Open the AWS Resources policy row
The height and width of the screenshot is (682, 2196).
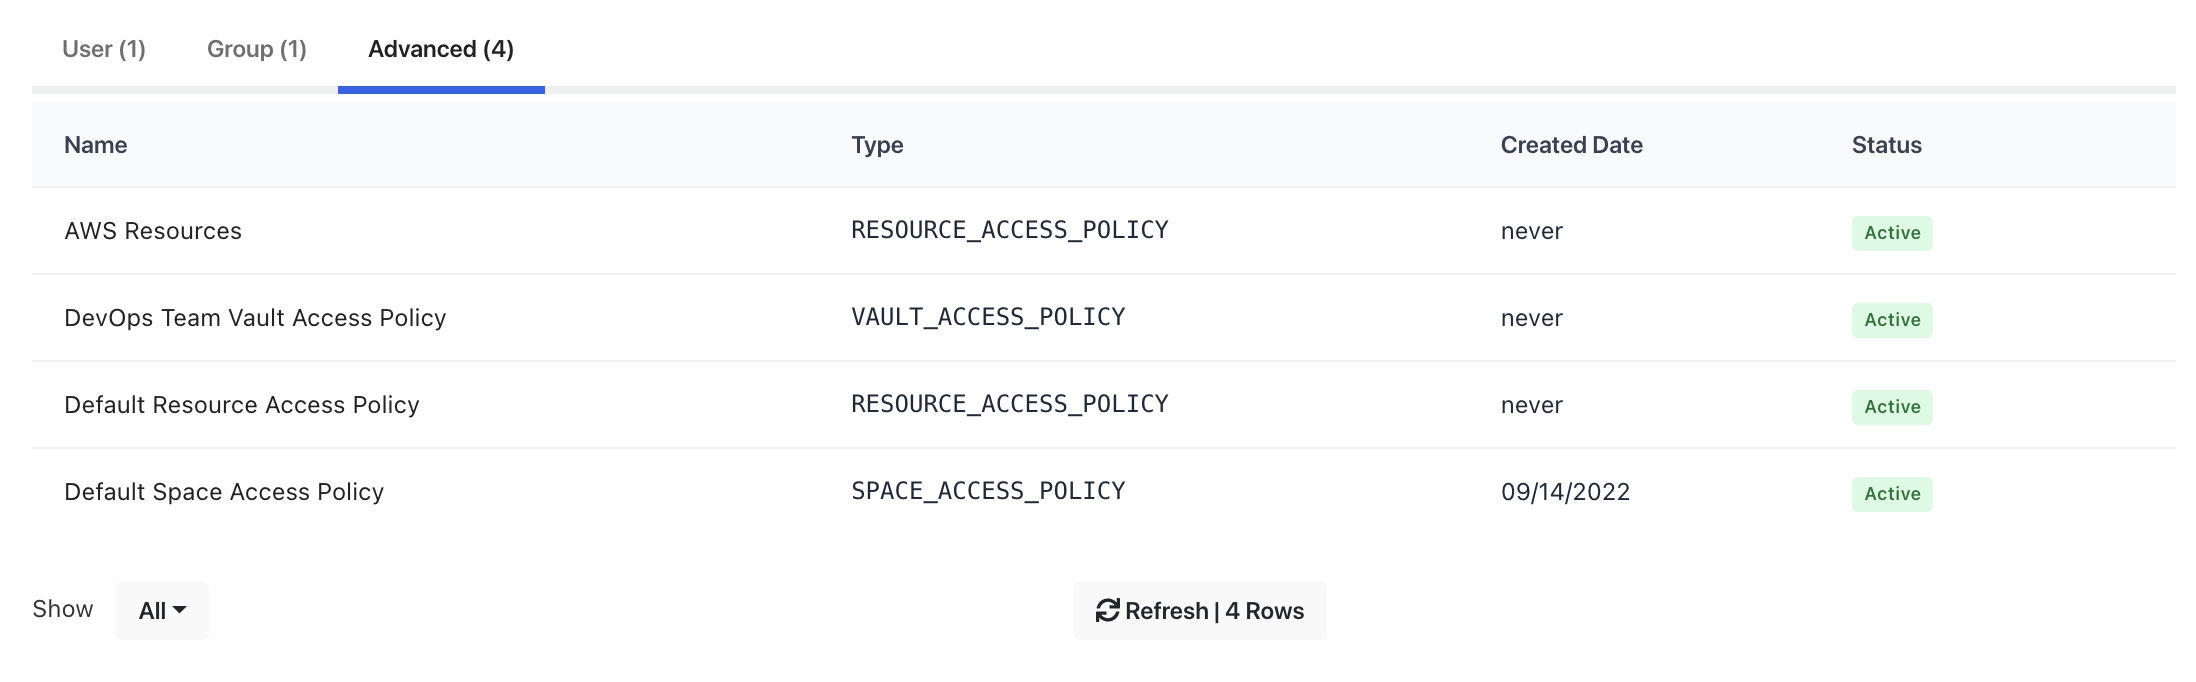click(153, 231)
